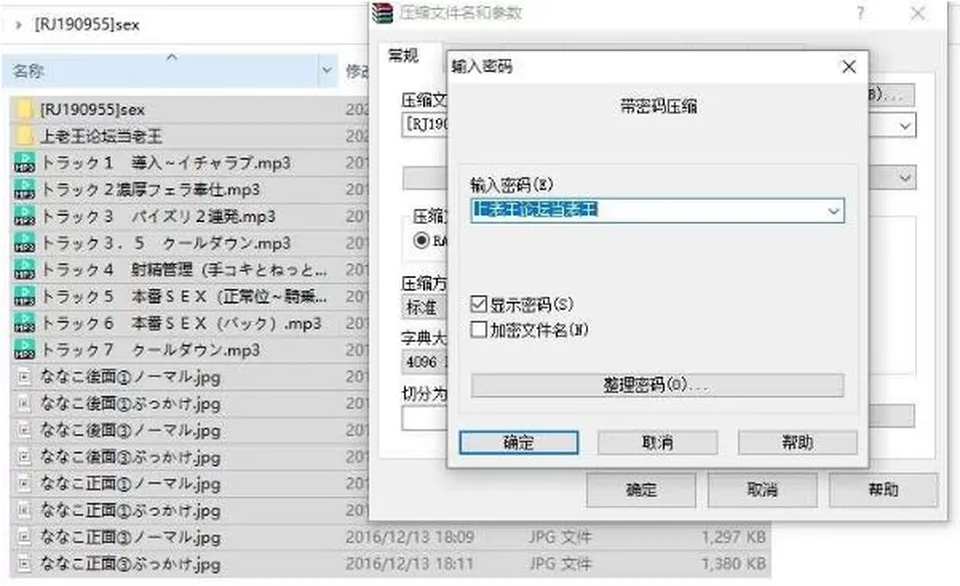The height and width of the screenshot is (586, 960).
Task: Select the image icon for ななこ正面③ノーマル.jpg
Action: [x=24, y=538]
